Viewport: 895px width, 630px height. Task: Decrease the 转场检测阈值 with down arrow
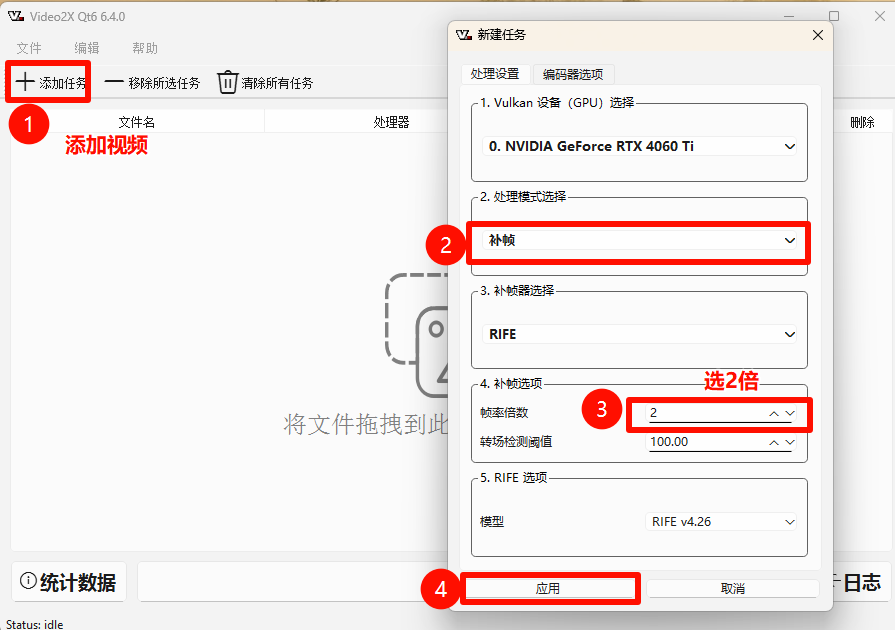tap(790, 442)
